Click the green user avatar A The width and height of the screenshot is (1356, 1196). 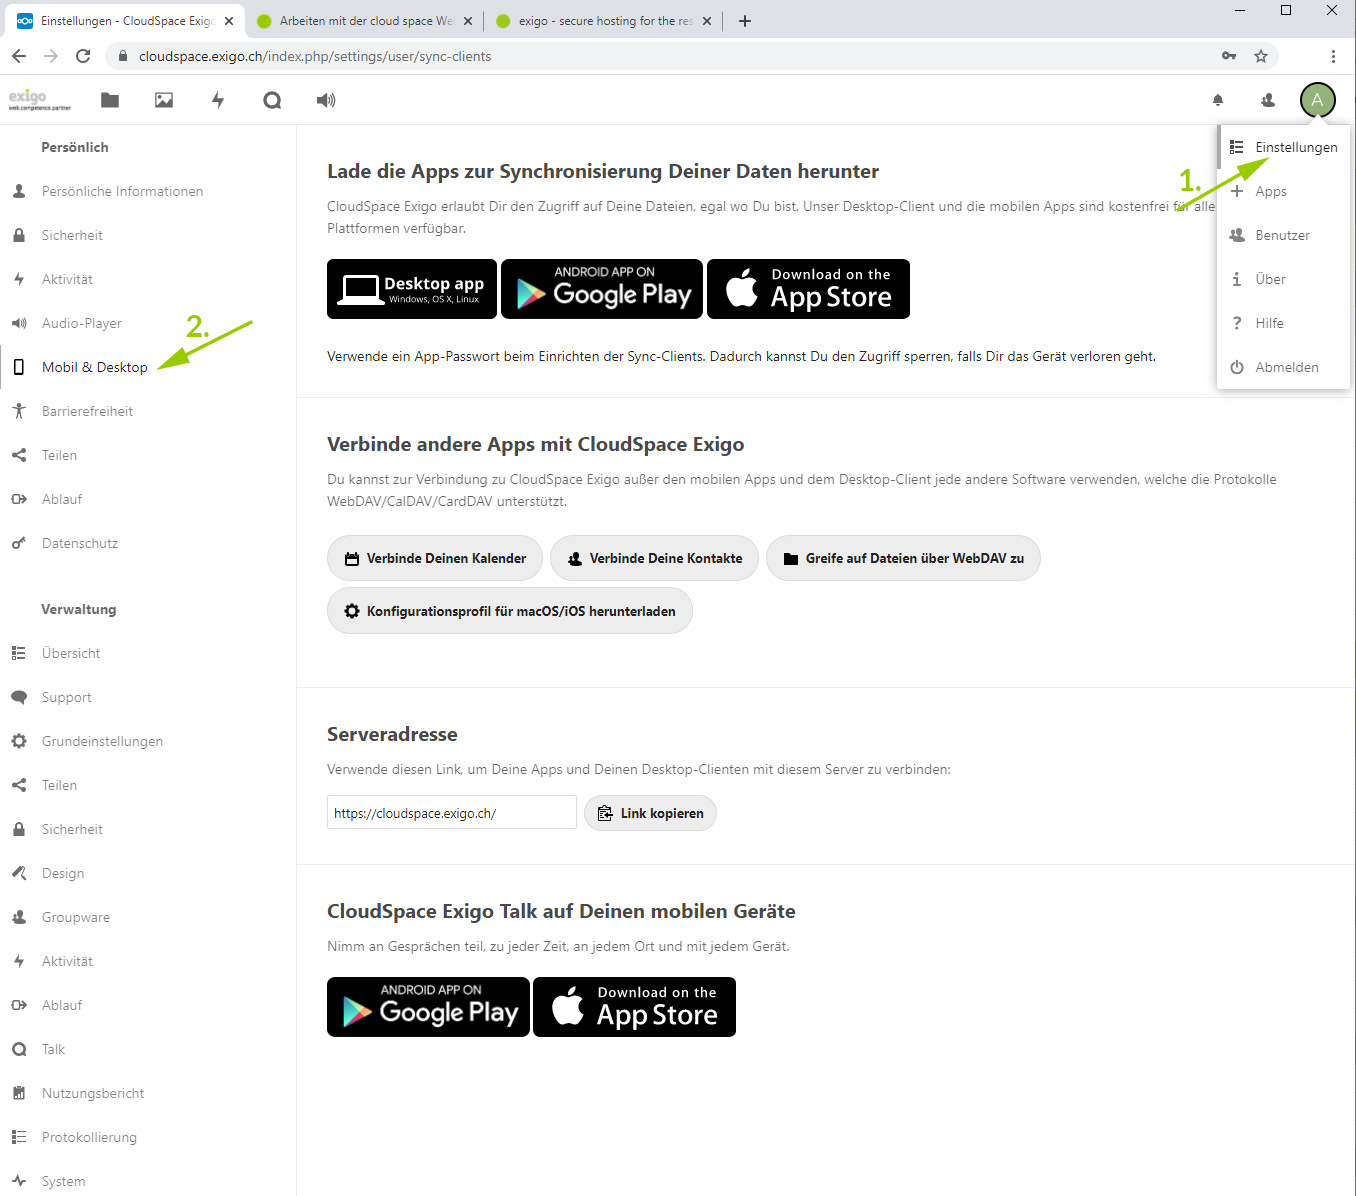coord(1317,100)
